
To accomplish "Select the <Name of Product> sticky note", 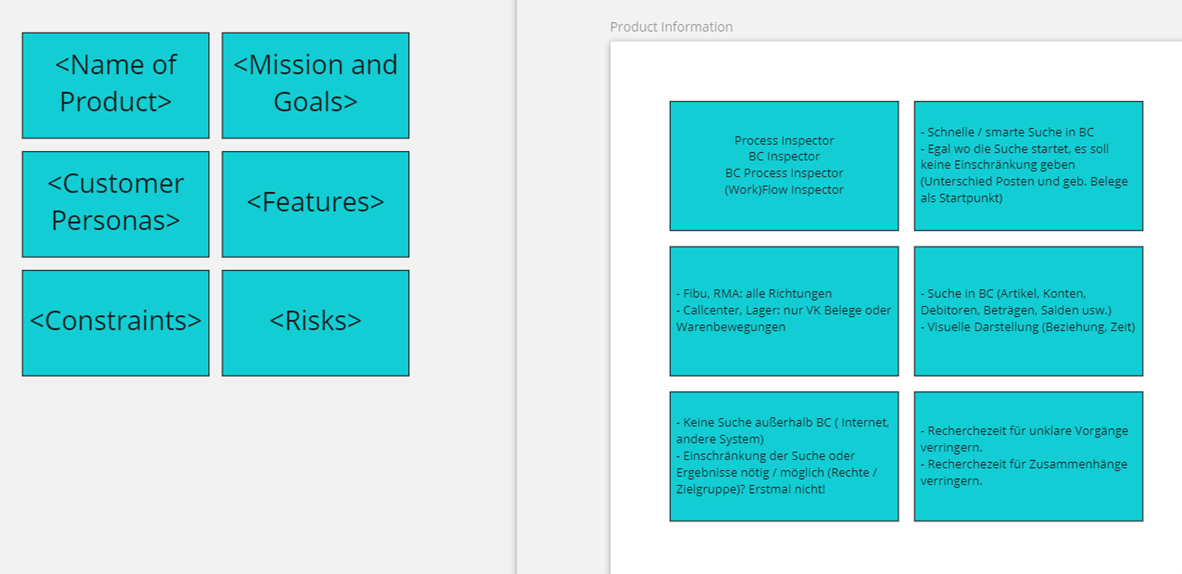I will pyautogui.click(x=115, y=85).
